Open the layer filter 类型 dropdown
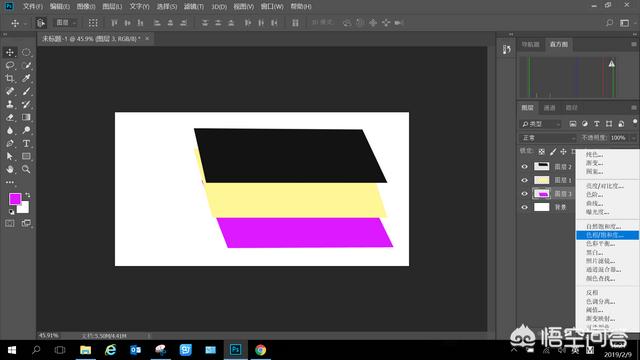This screenshot has width=640, height=360. [x=541, y=124]
